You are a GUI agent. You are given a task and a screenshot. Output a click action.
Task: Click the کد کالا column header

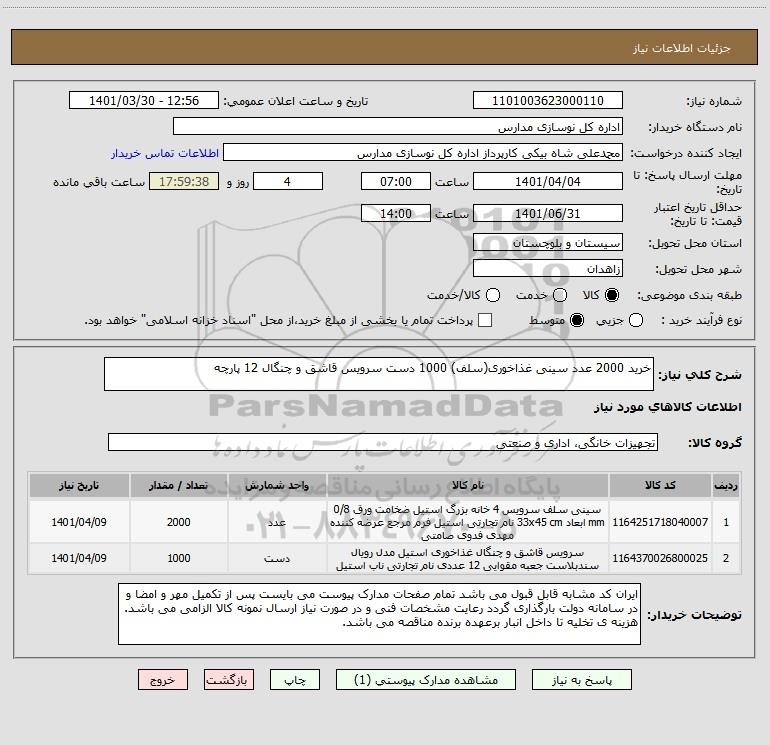(x=660, y=485)
